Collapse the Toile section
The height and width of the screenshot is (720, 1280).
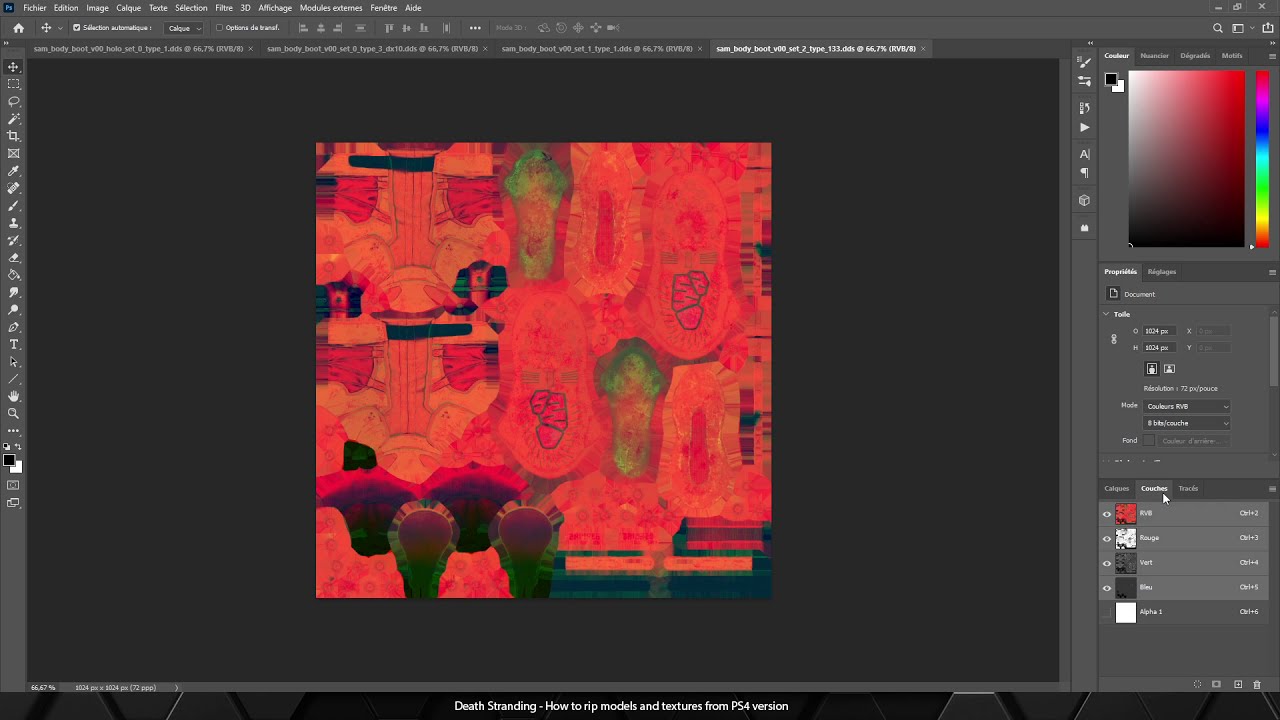1107,314
